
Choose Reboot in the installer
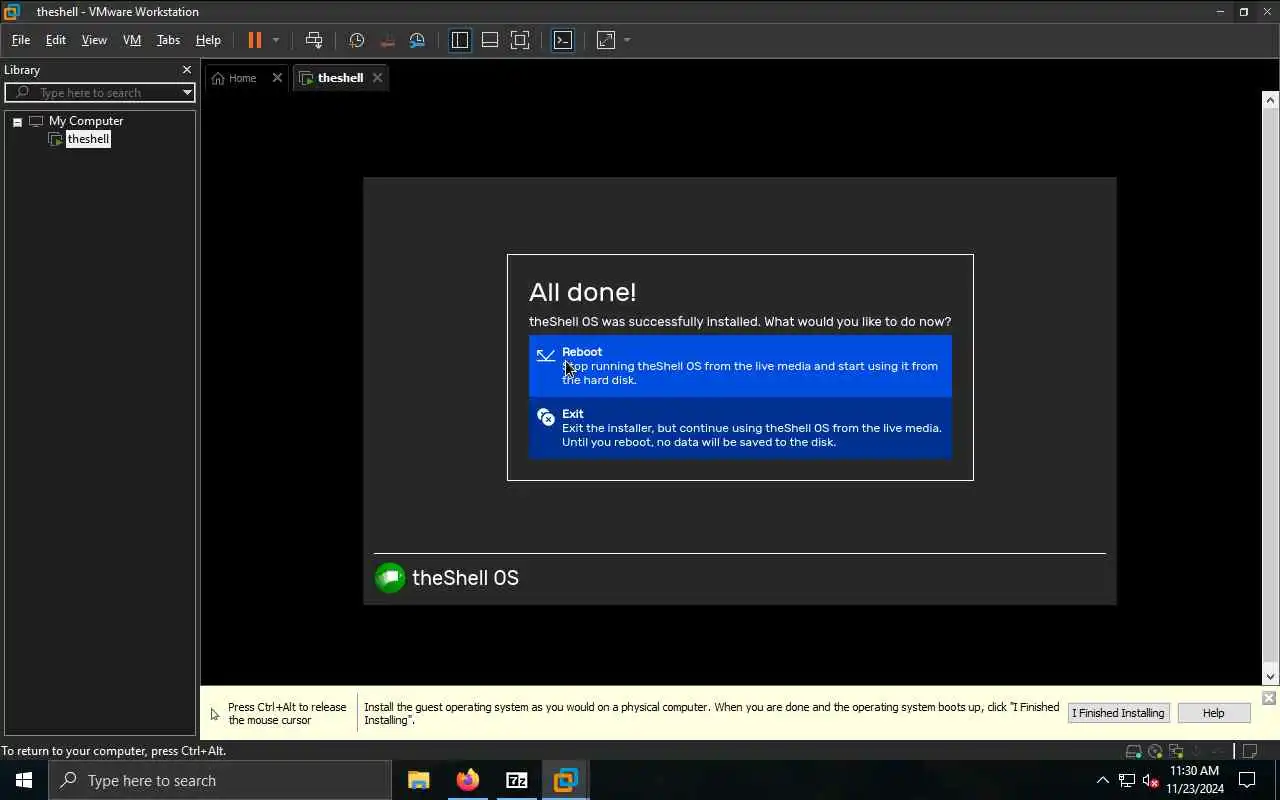tap(740, 366)
